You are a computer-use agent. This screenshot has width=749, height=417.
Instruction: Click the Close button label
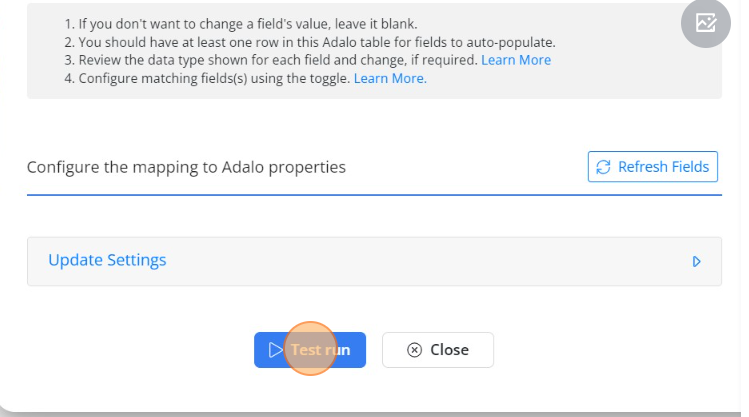click(449, 350)
